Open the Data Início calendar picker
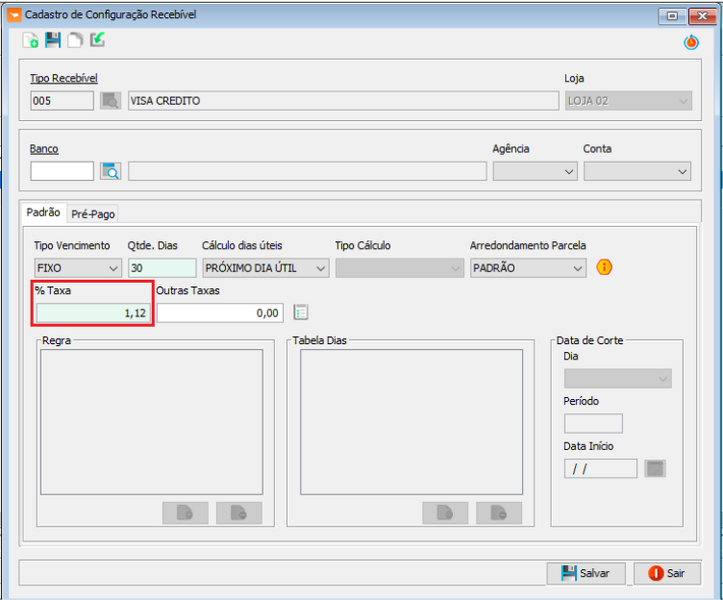 [655, 468]
